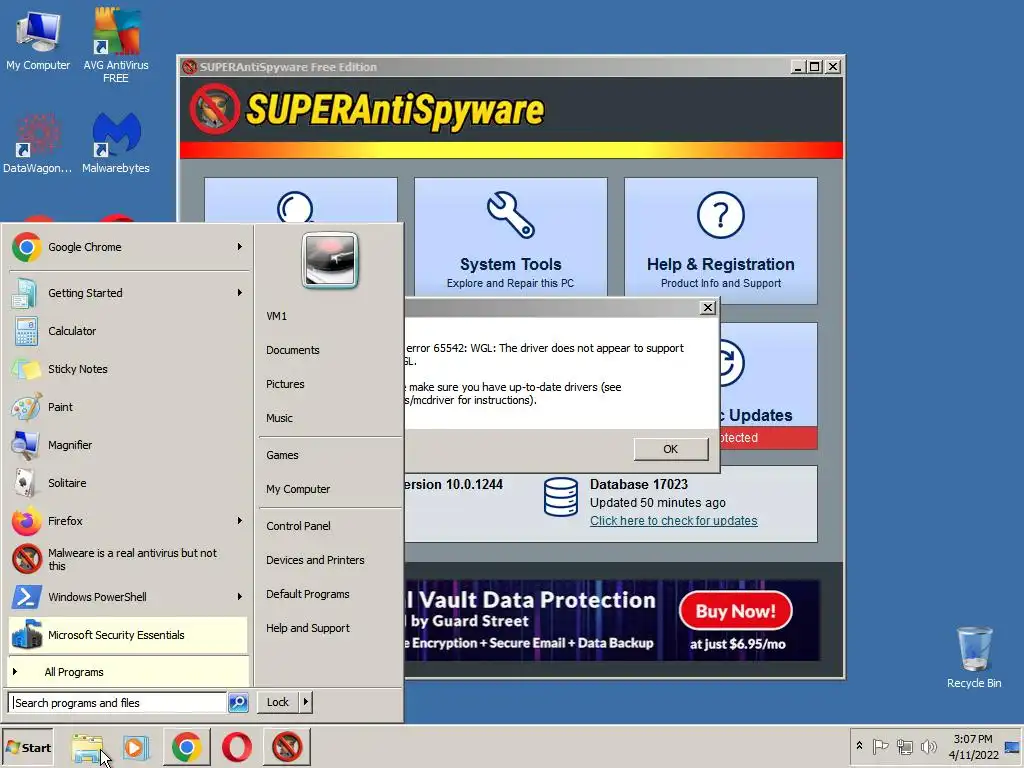Show All Programs list
Screen dimensions: 1024x768
point(129,672)
